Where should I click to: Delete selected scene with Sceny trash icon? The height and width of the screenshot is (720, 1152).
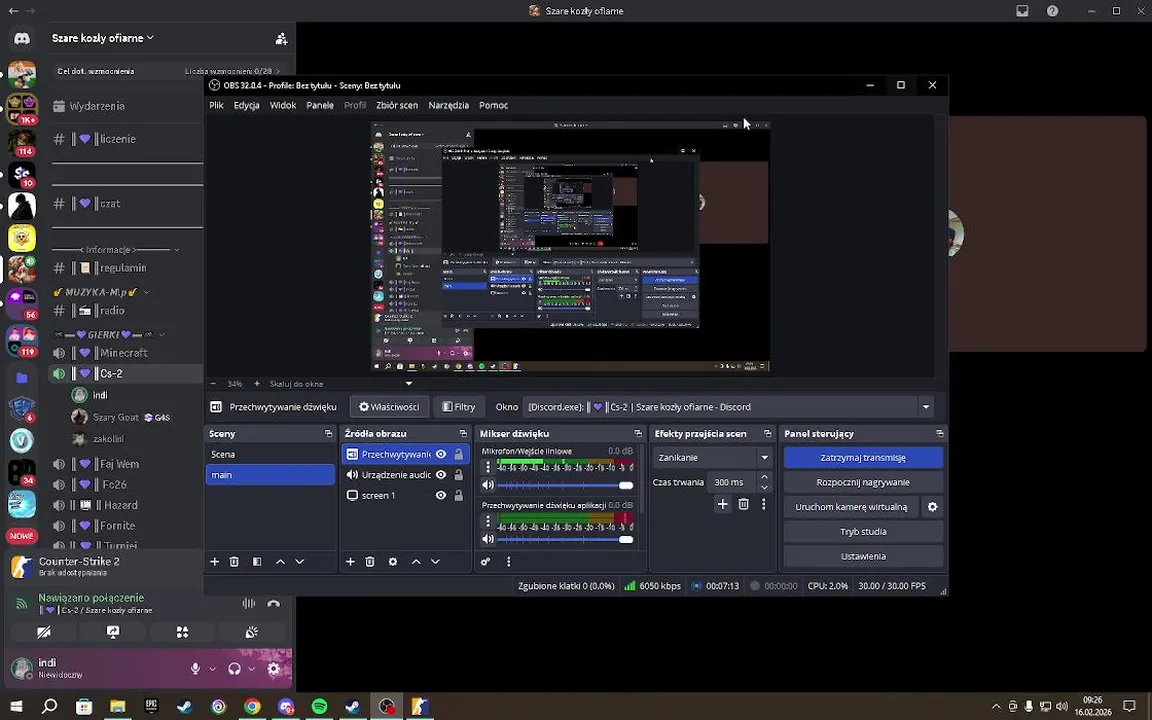(x=234, y=561)
